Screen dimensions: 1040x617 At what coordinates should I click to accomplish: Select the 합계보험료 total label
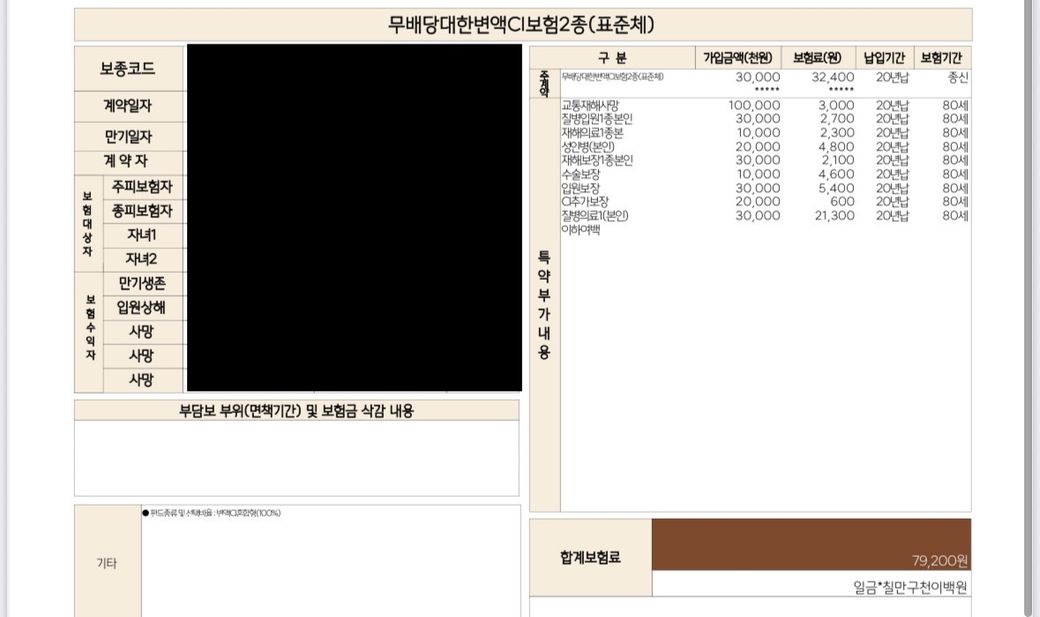(590, 557)
